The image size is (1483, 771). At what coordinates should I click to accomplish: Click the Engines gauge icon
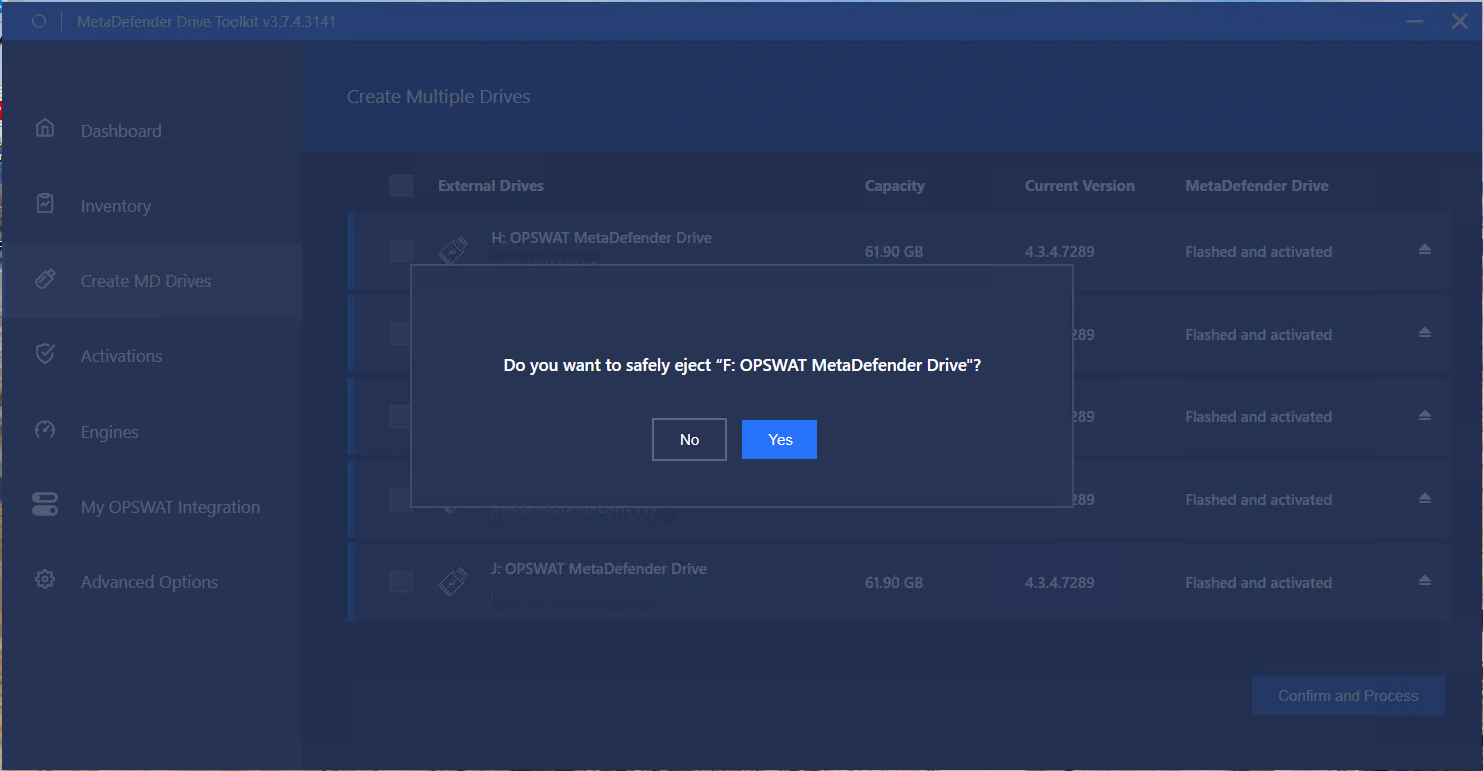click(x=44, y=430)
